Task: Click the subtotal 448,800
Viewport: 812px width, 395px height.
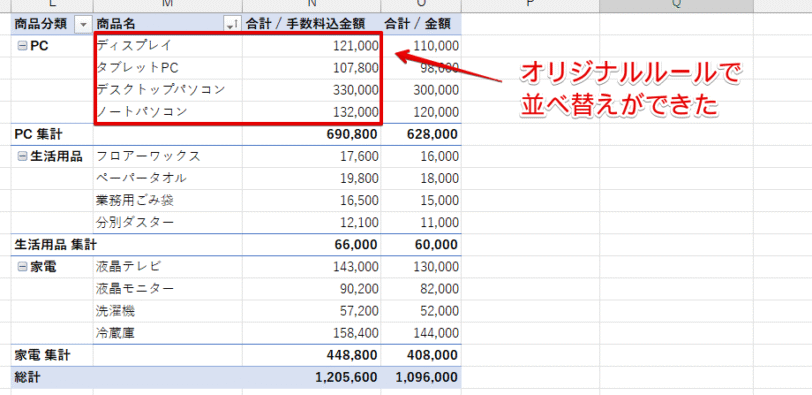Action: pos(352,356)
